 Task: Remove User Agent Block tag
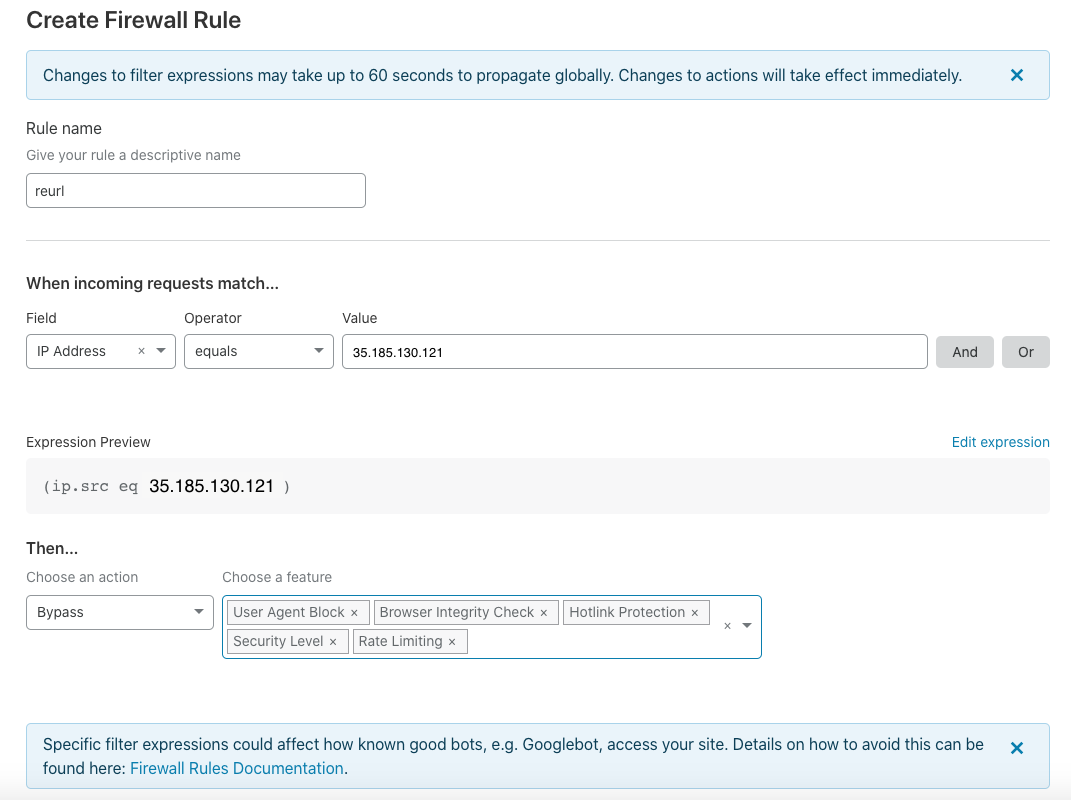point(354,613)
